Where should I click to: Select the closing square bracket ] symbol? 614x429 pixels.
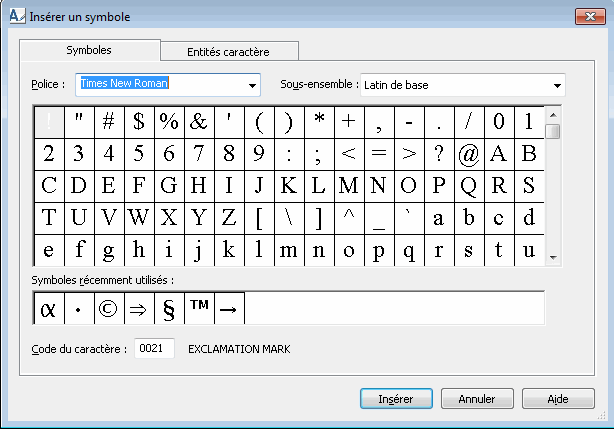click(319, 218)
